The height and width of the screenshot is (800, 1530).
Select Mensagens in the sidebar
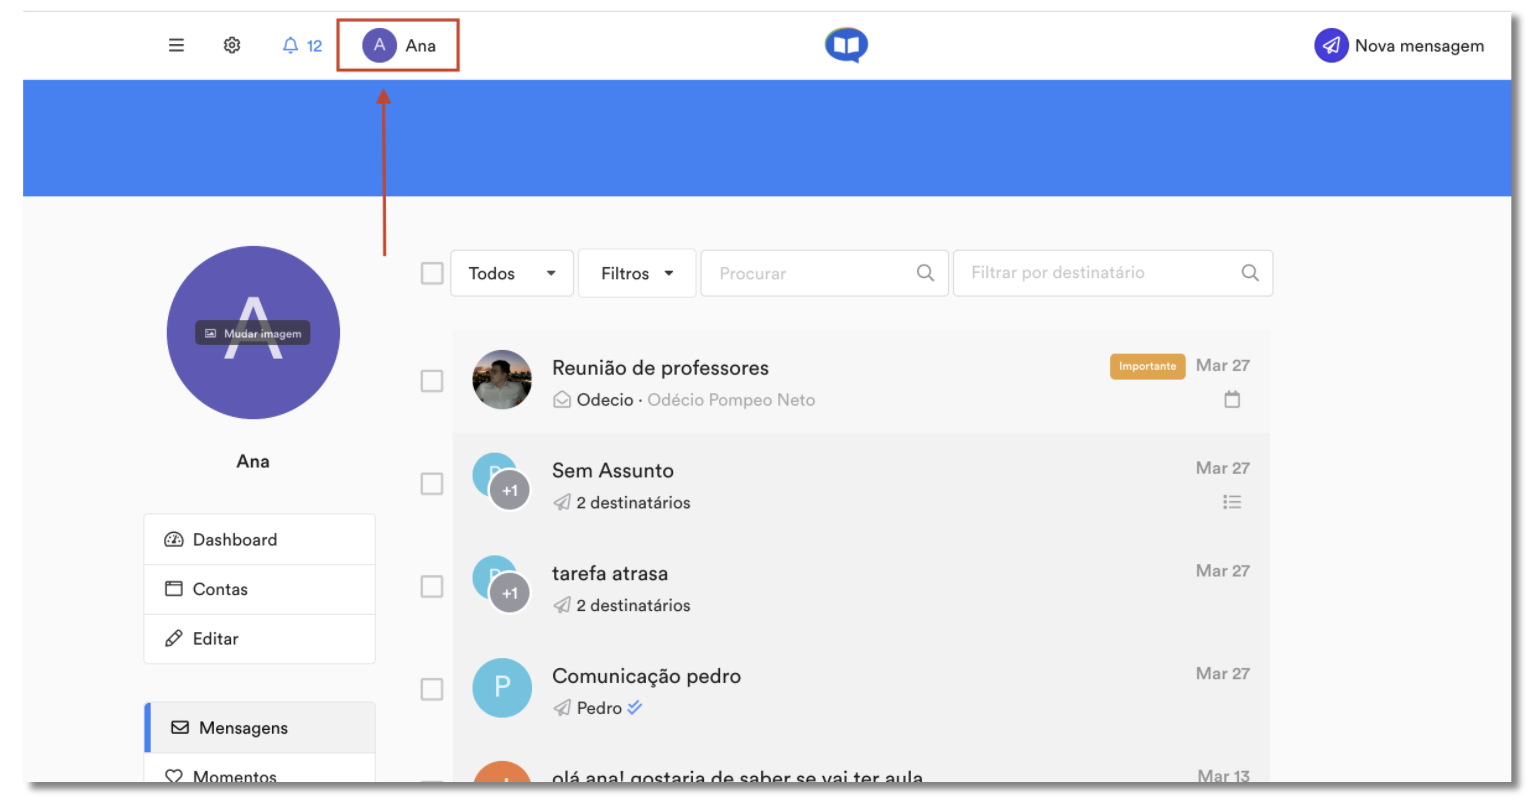(259, 728)
